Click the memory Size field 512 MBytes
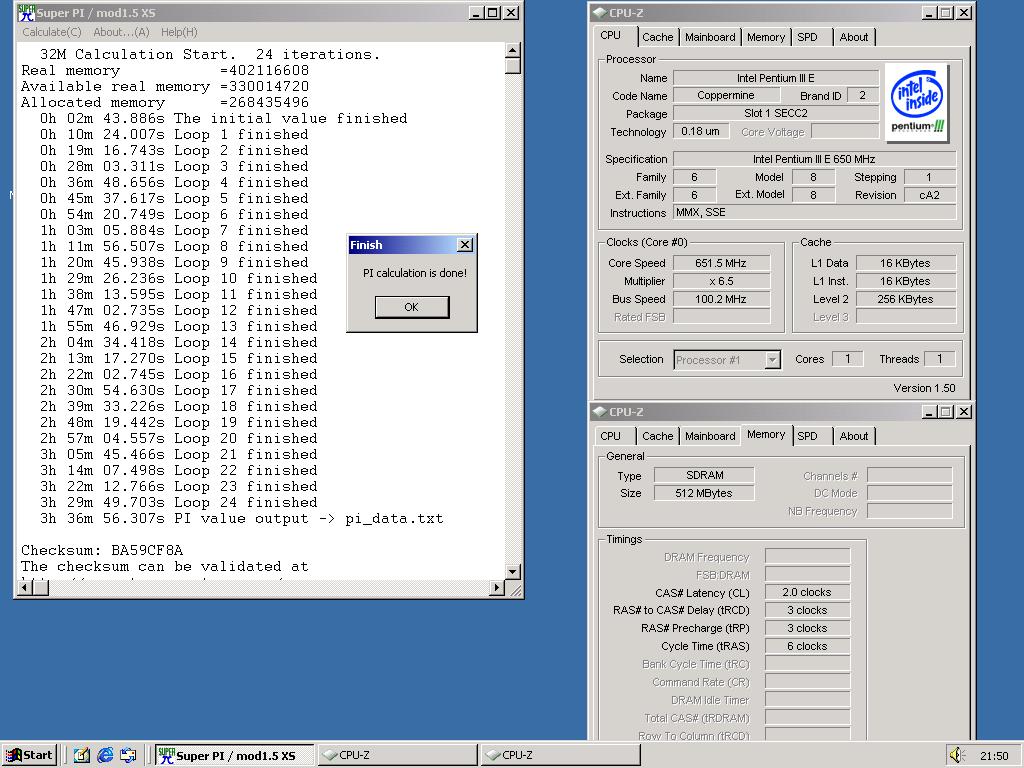The width and height of the screenshot is (1024, 768). 704,493
